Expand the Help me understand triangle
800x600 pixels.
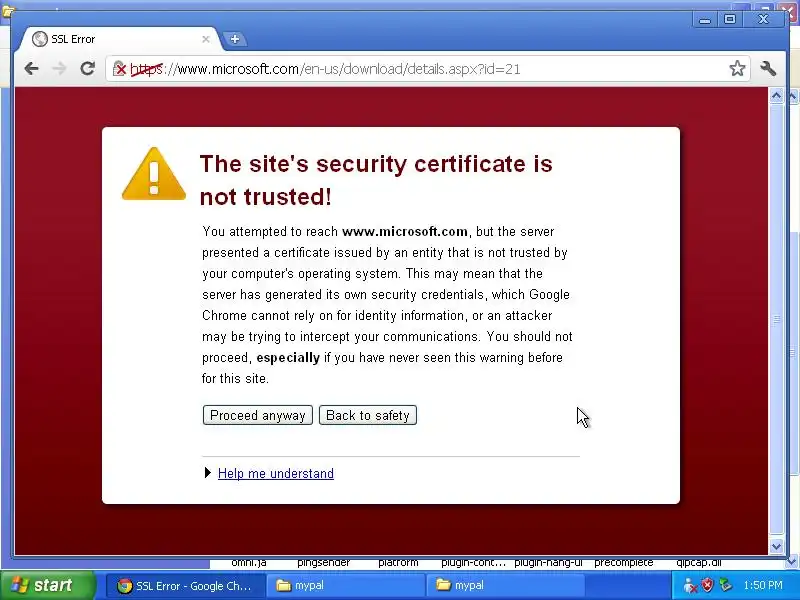[207, 473]
